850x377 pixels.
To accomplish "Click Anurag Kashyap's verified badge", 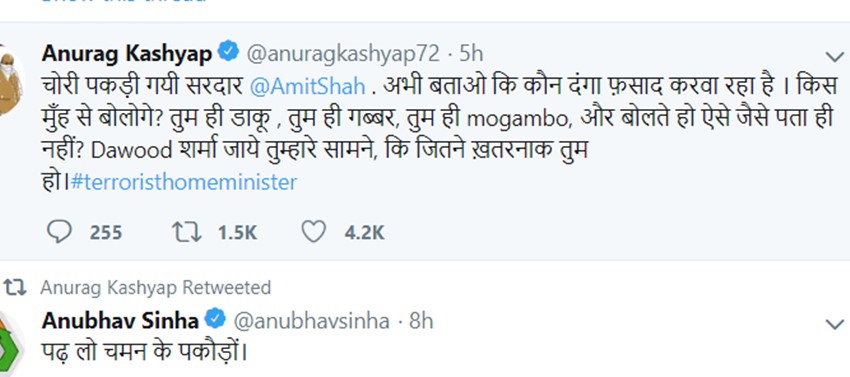I will coord(228,53).
